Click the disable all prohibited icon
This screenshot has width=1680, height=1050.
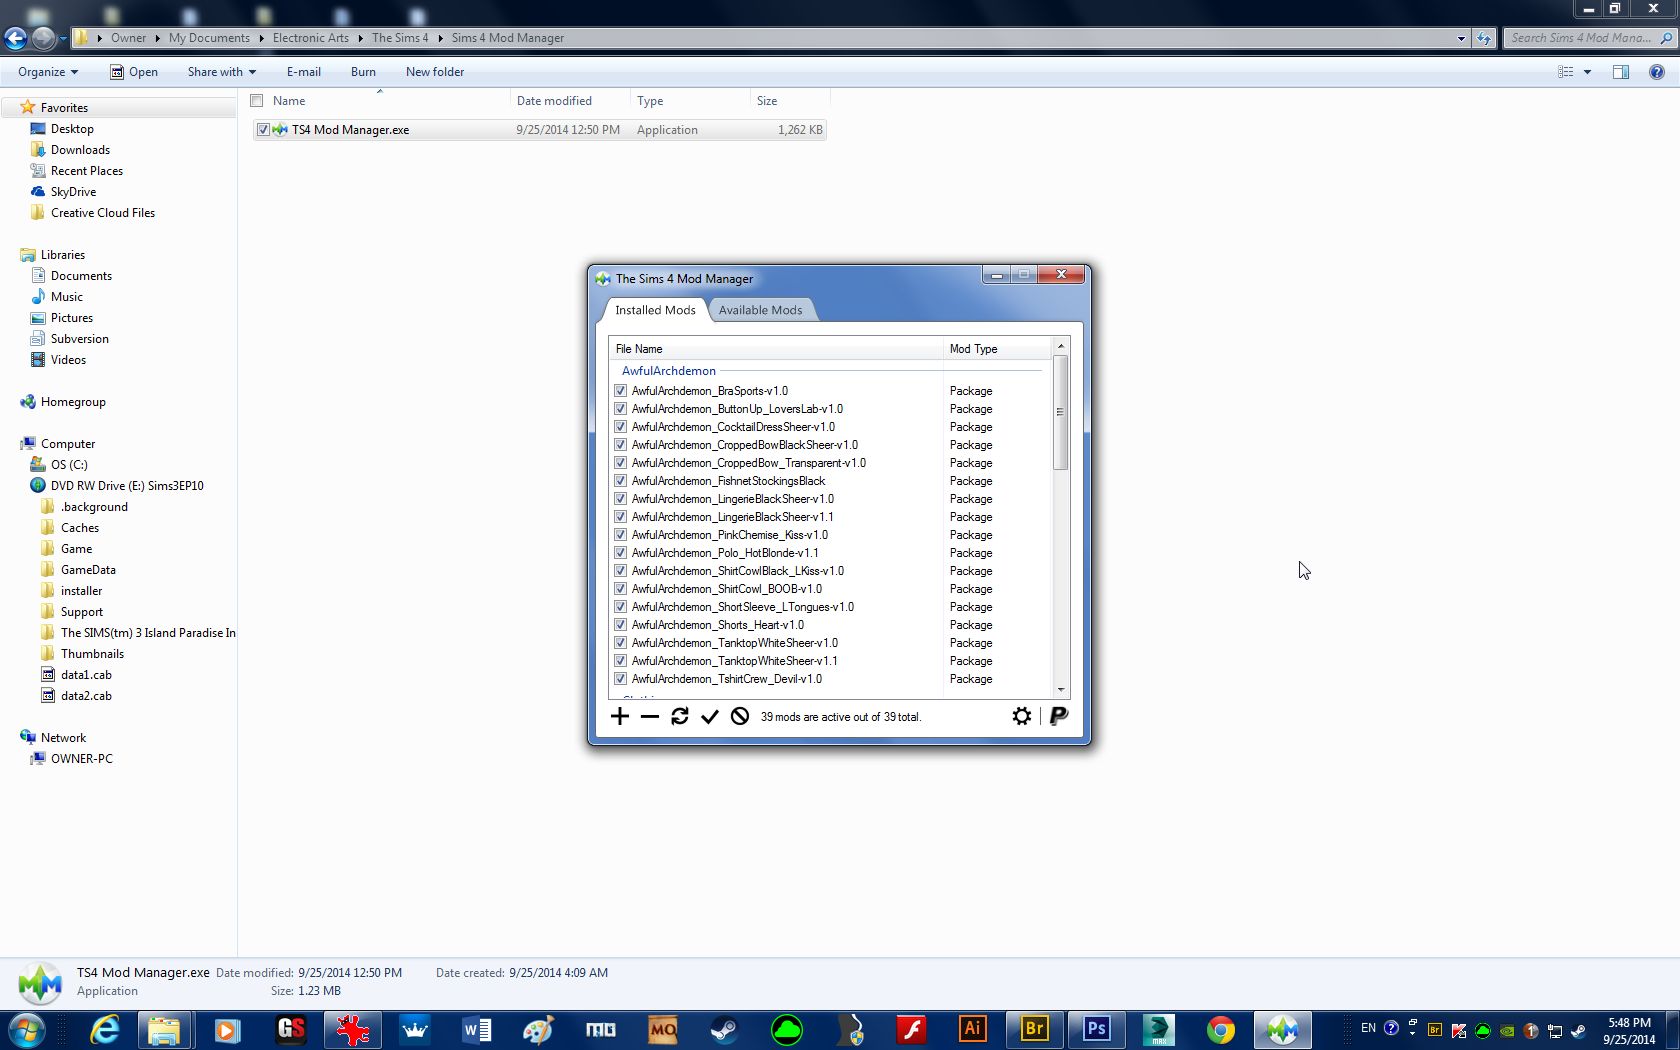click(x=740, y=716)
